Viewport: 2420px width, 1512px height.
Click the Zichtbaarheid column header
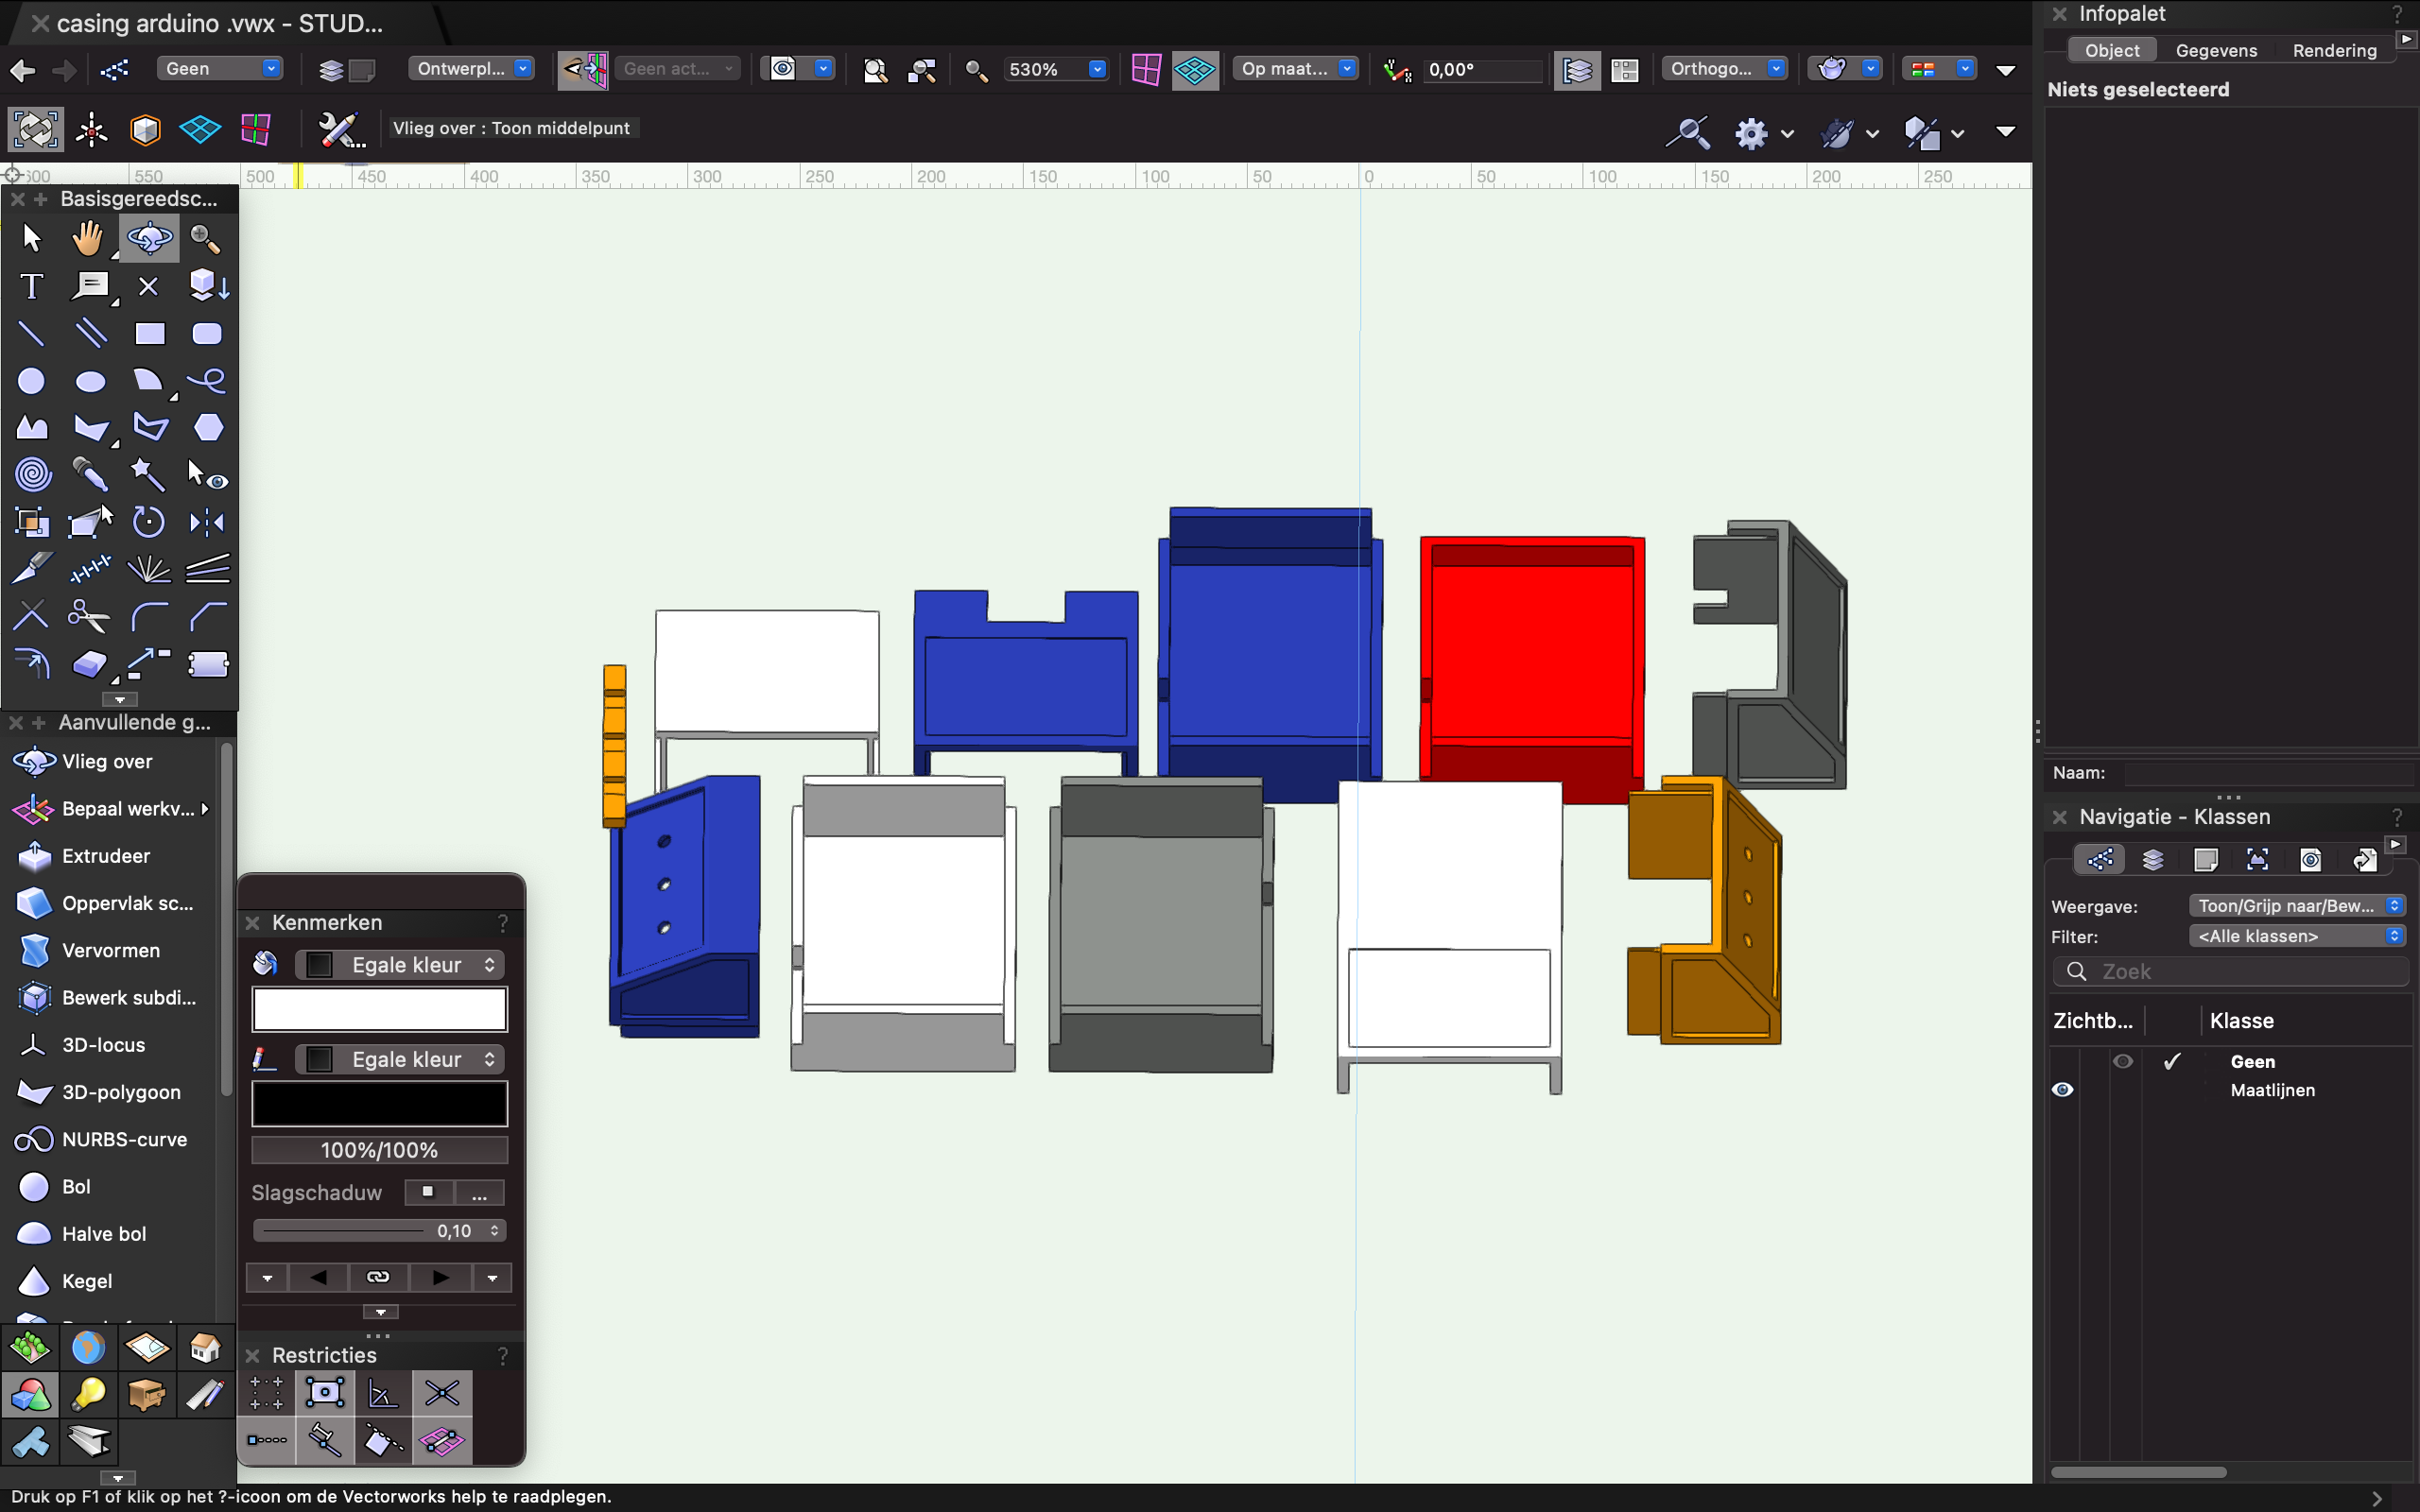2092,1021
